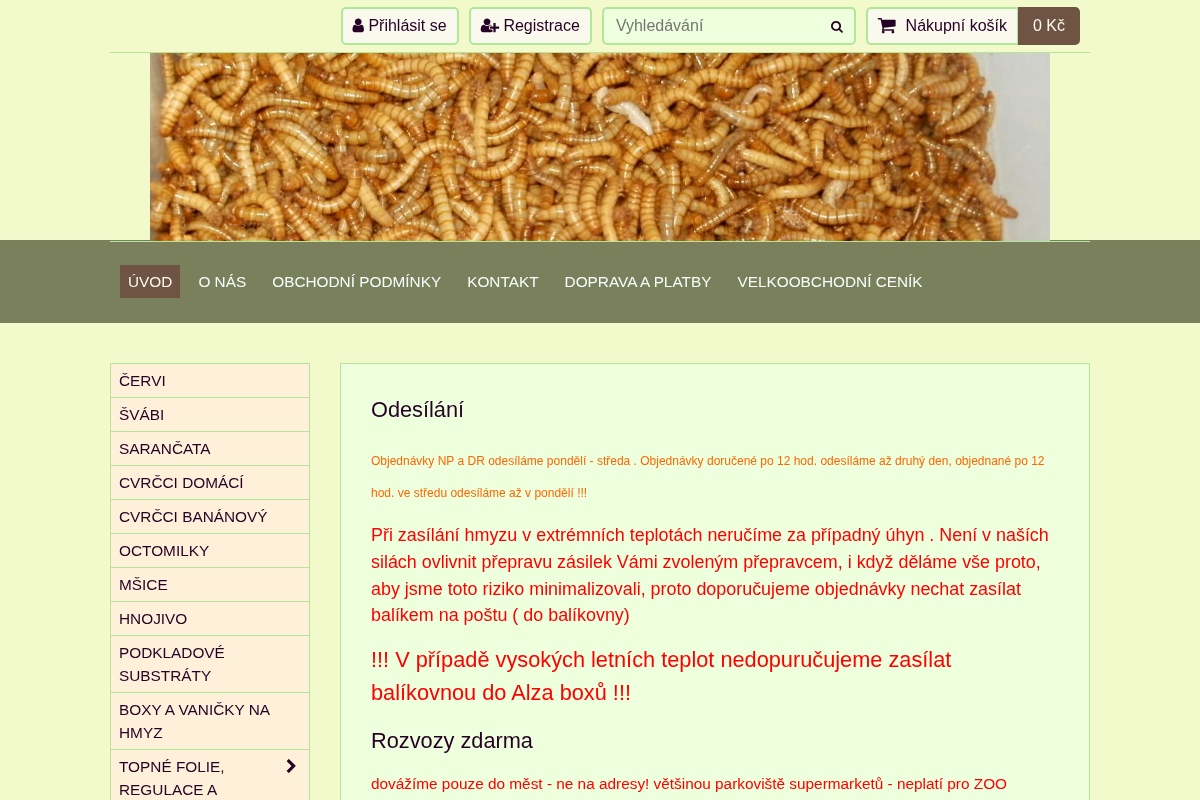Open DOPRAVA A PLATBY
This screenshot has height=800, width=1200.
pos(638,282)
